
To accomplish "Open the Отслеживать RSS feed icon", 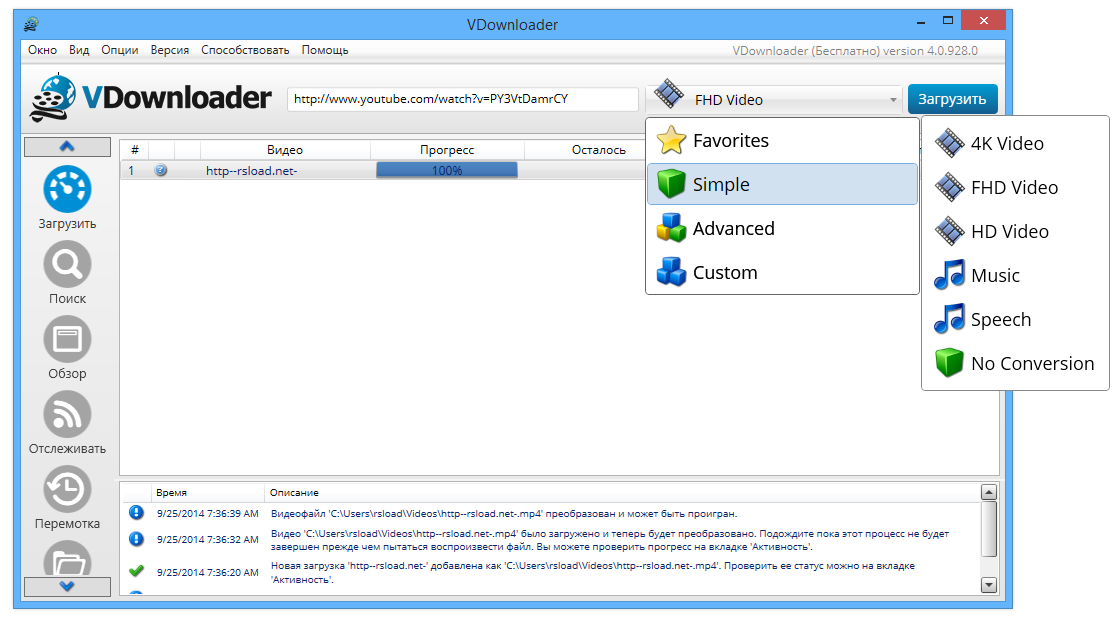I will tap(67, 415).
